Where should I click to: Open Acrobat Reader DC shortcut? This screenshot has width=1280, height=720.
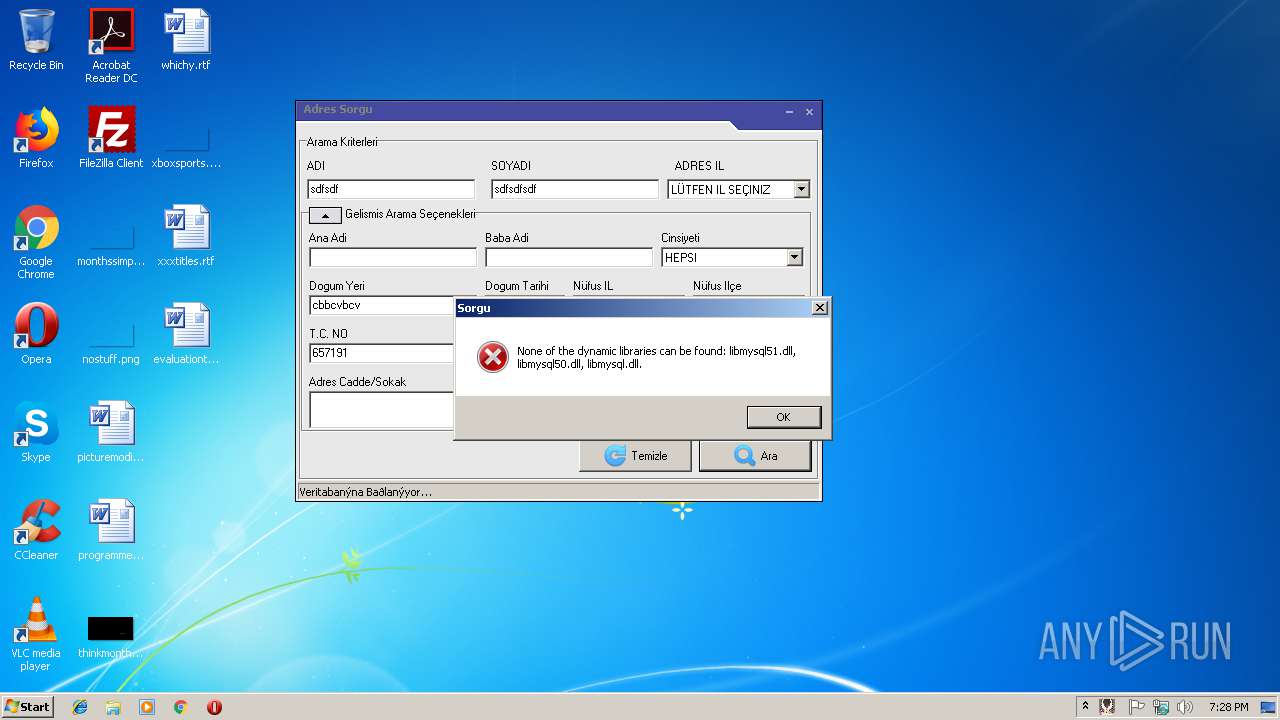point(111,45)
